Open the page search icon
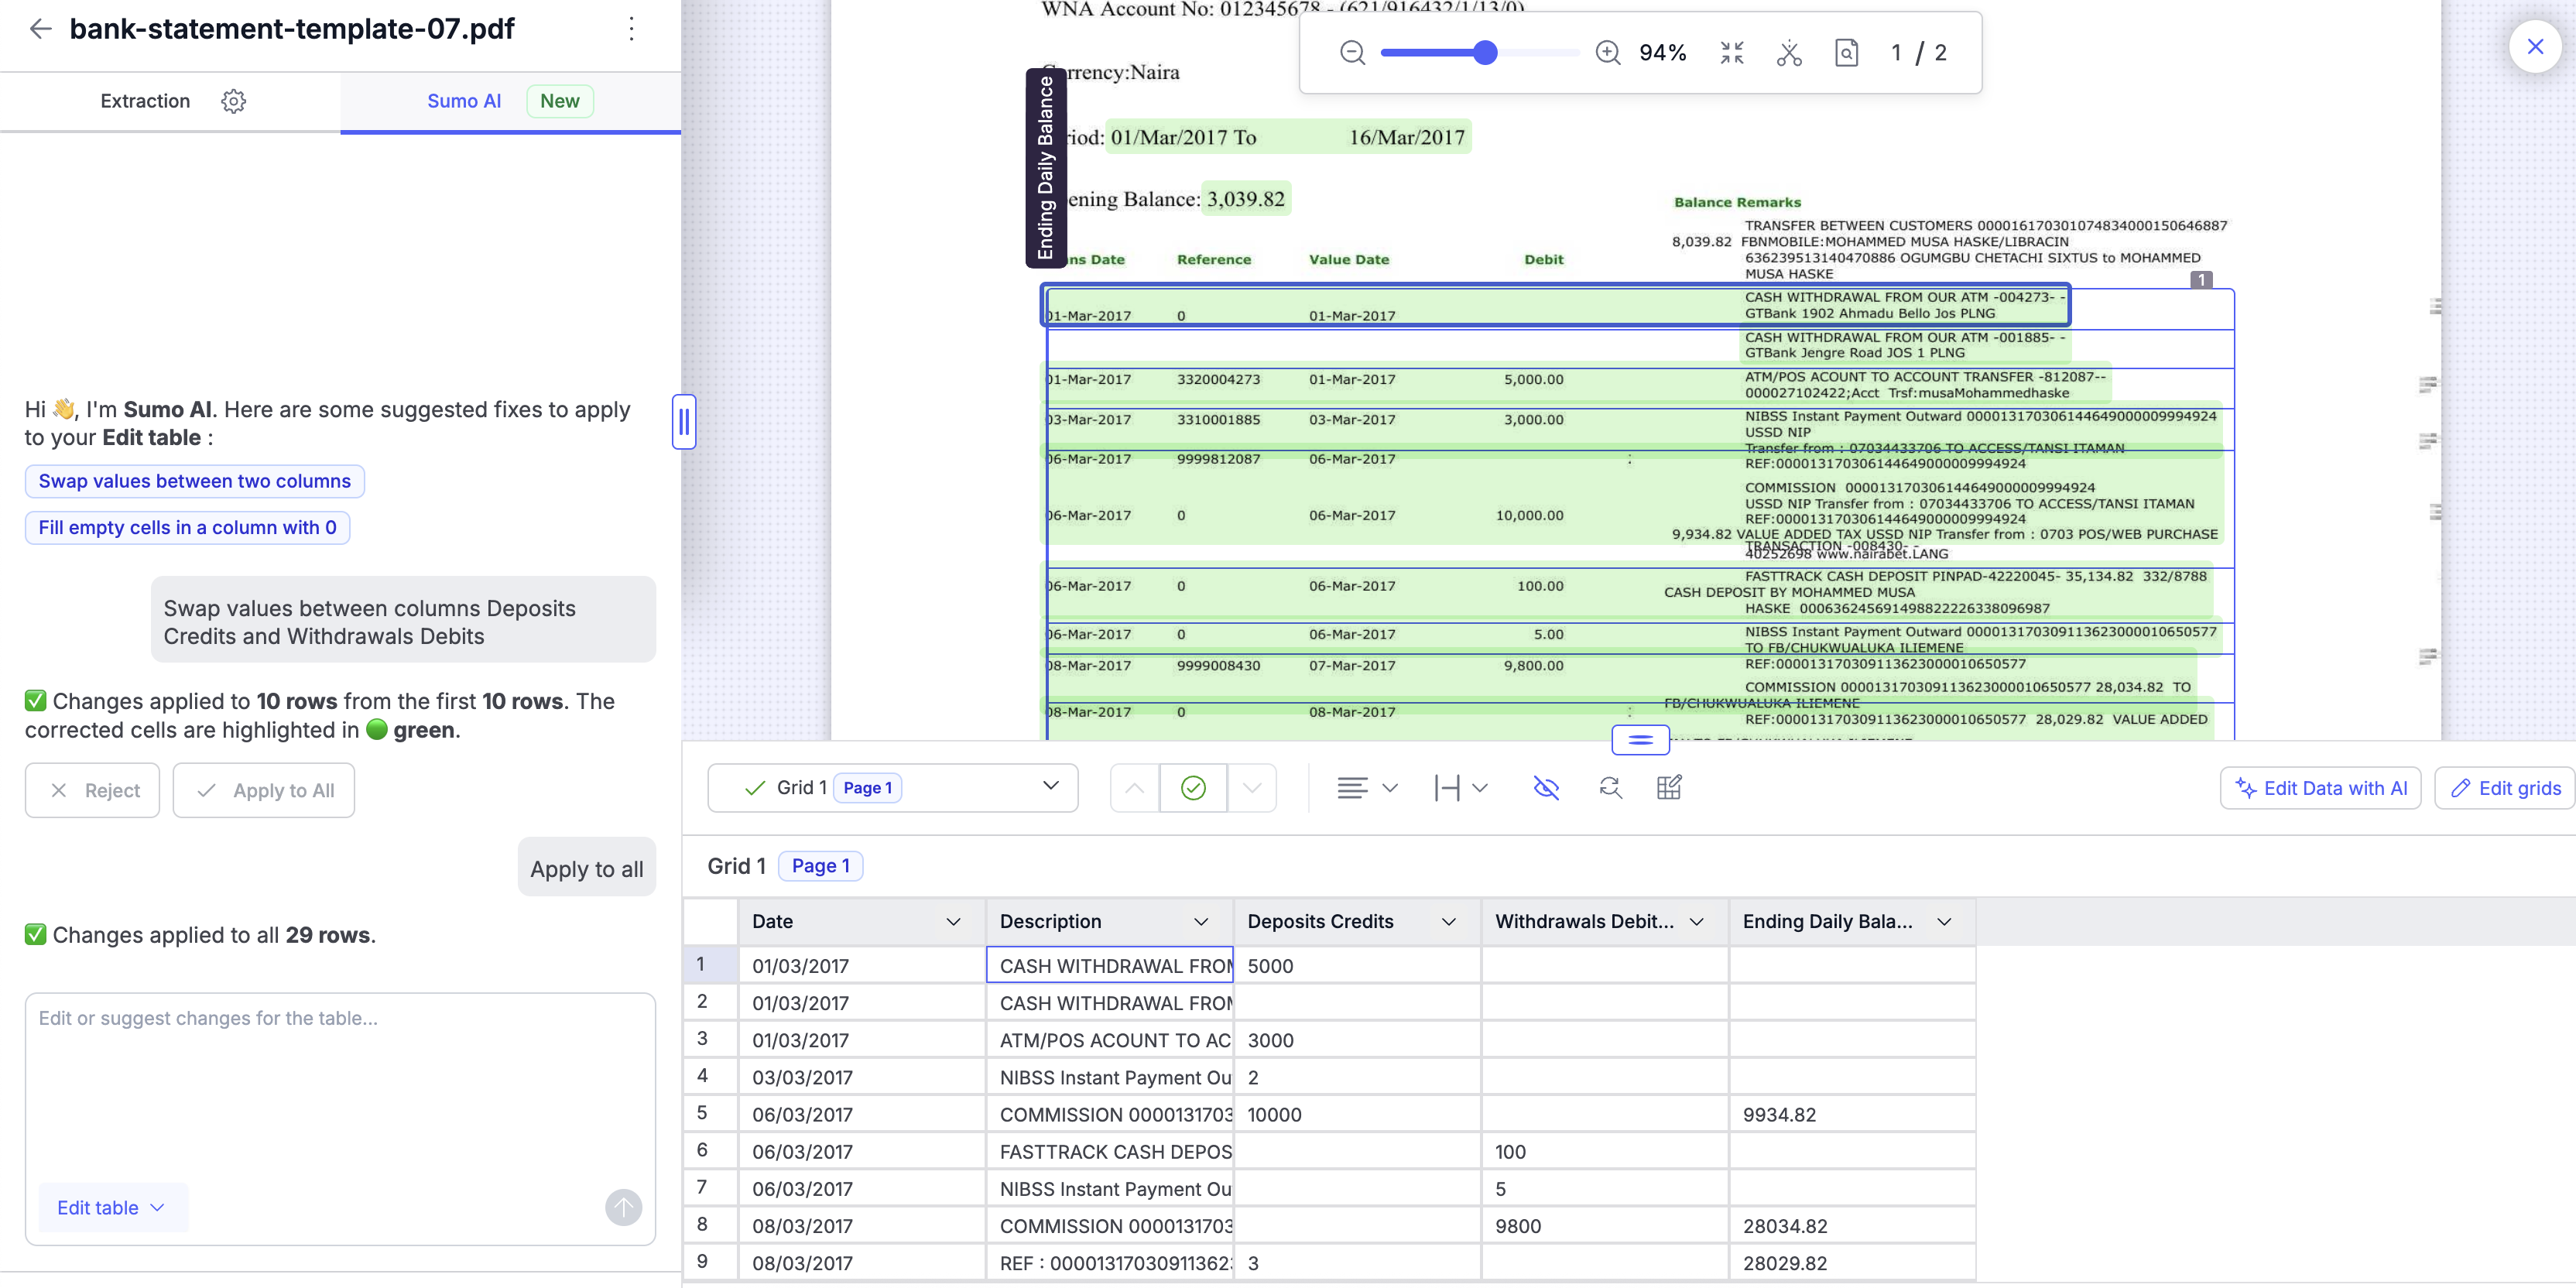Image resolution: width=2576 pixels, height=1288 pixels. (1846, 53)
